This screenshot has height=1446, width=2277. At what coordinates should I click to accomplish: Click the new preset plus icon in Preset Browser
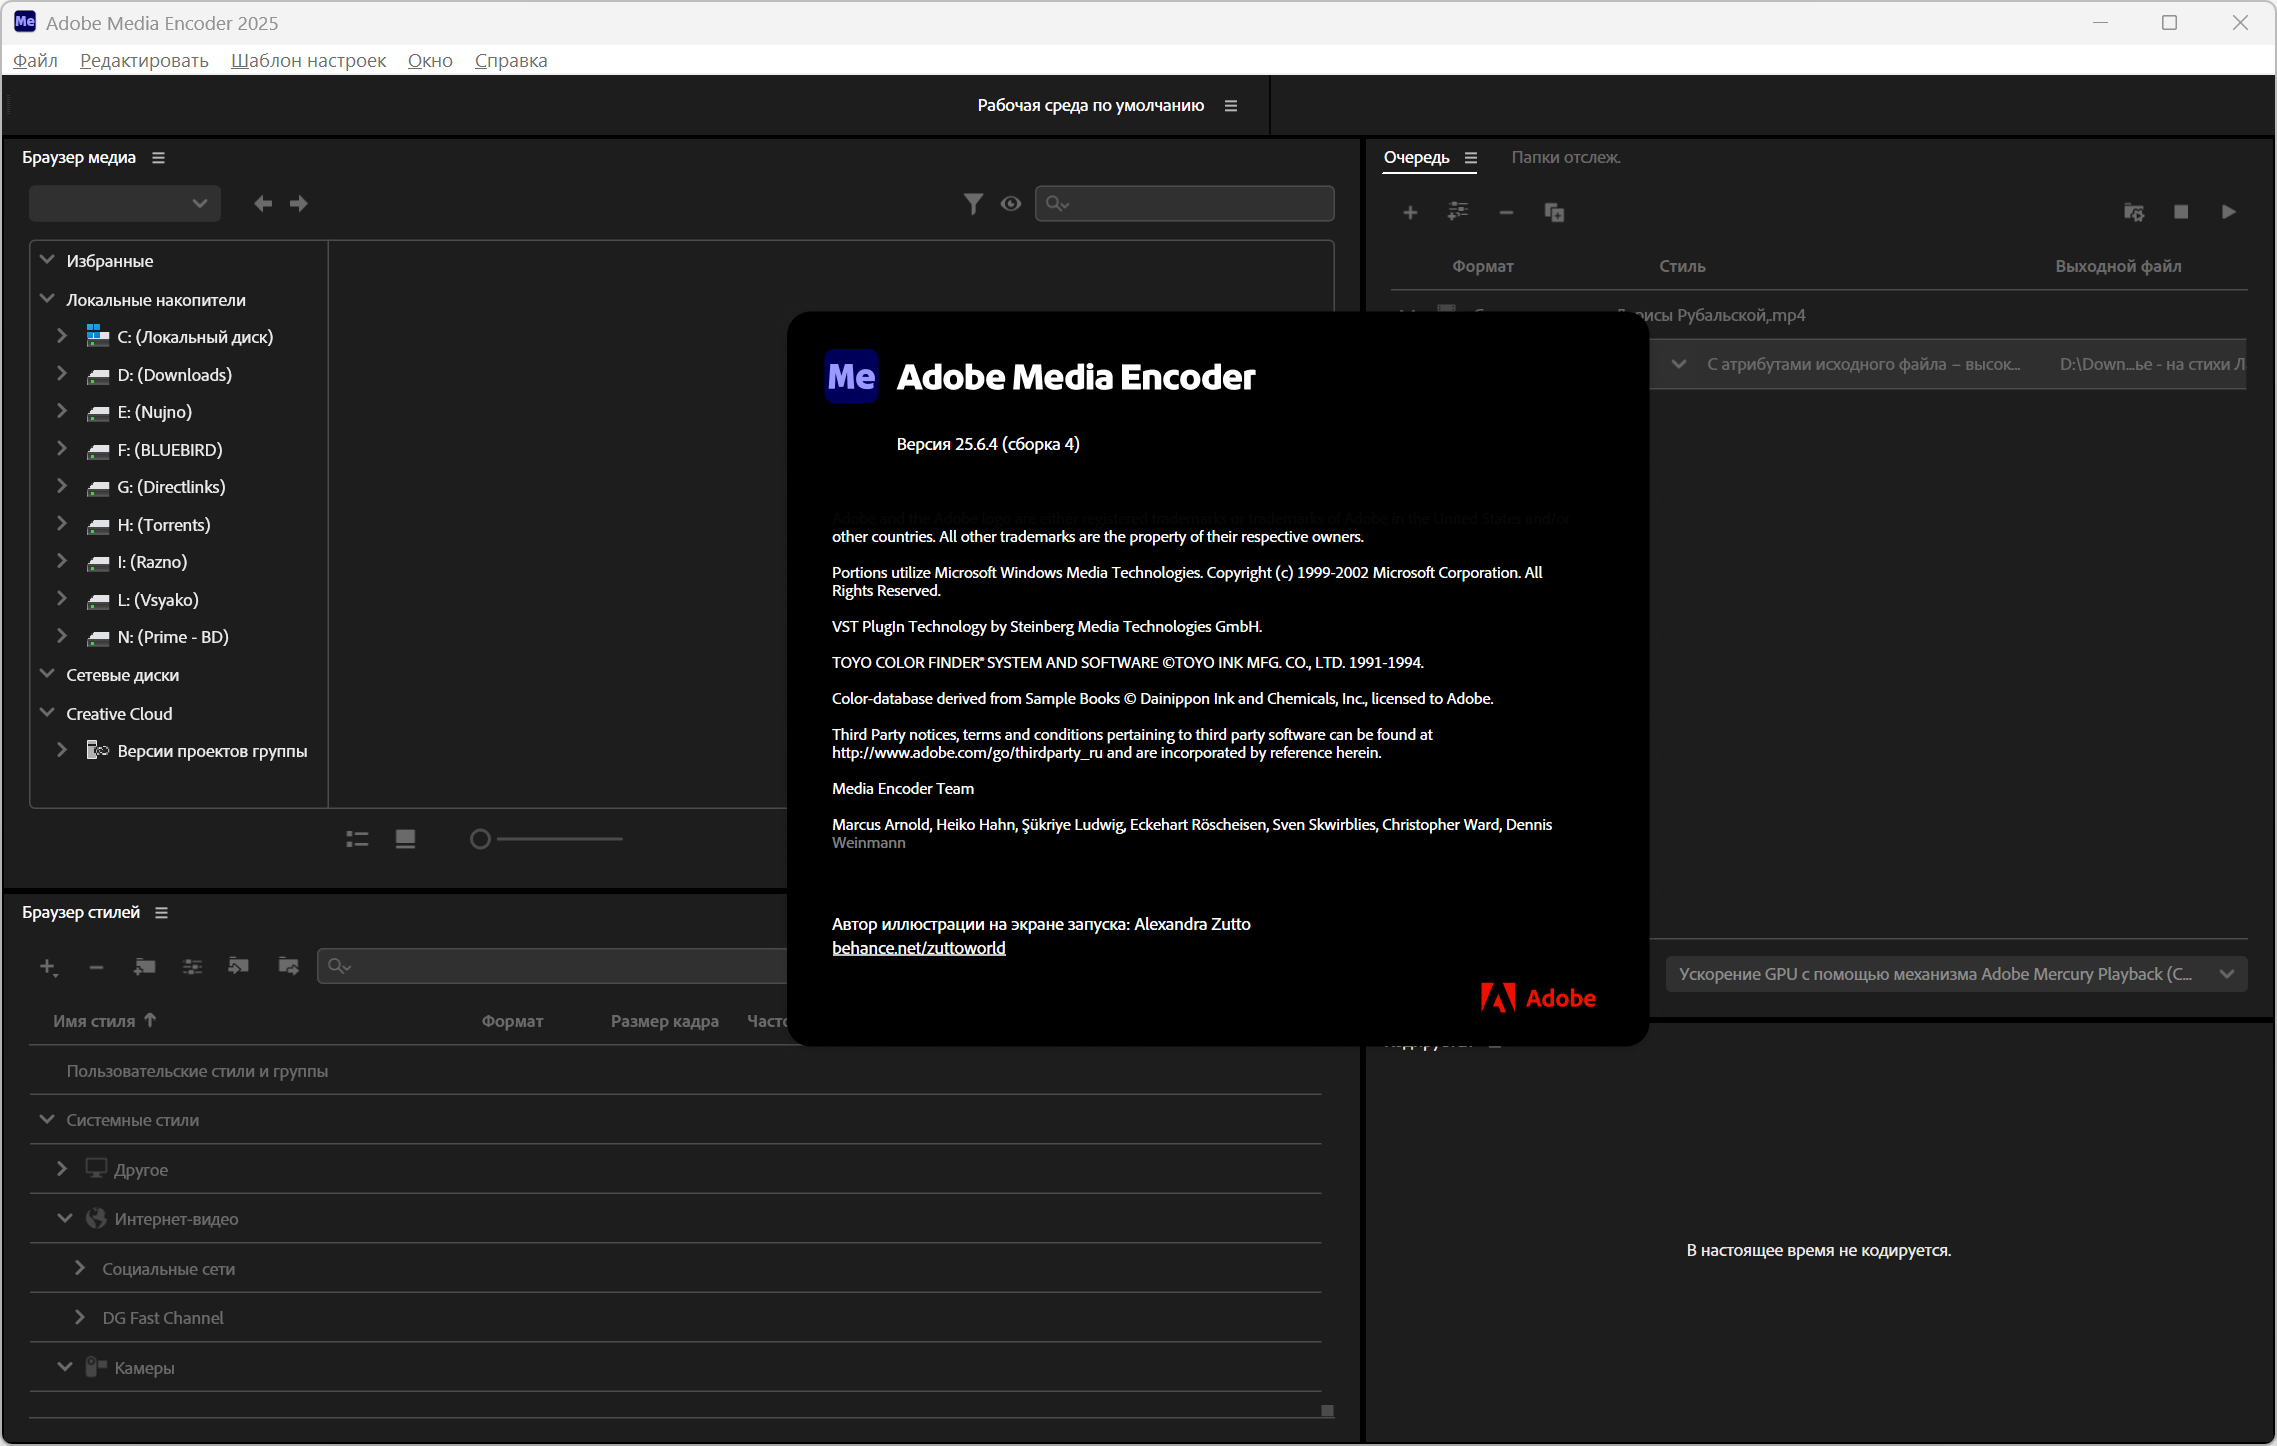(47, 966)
